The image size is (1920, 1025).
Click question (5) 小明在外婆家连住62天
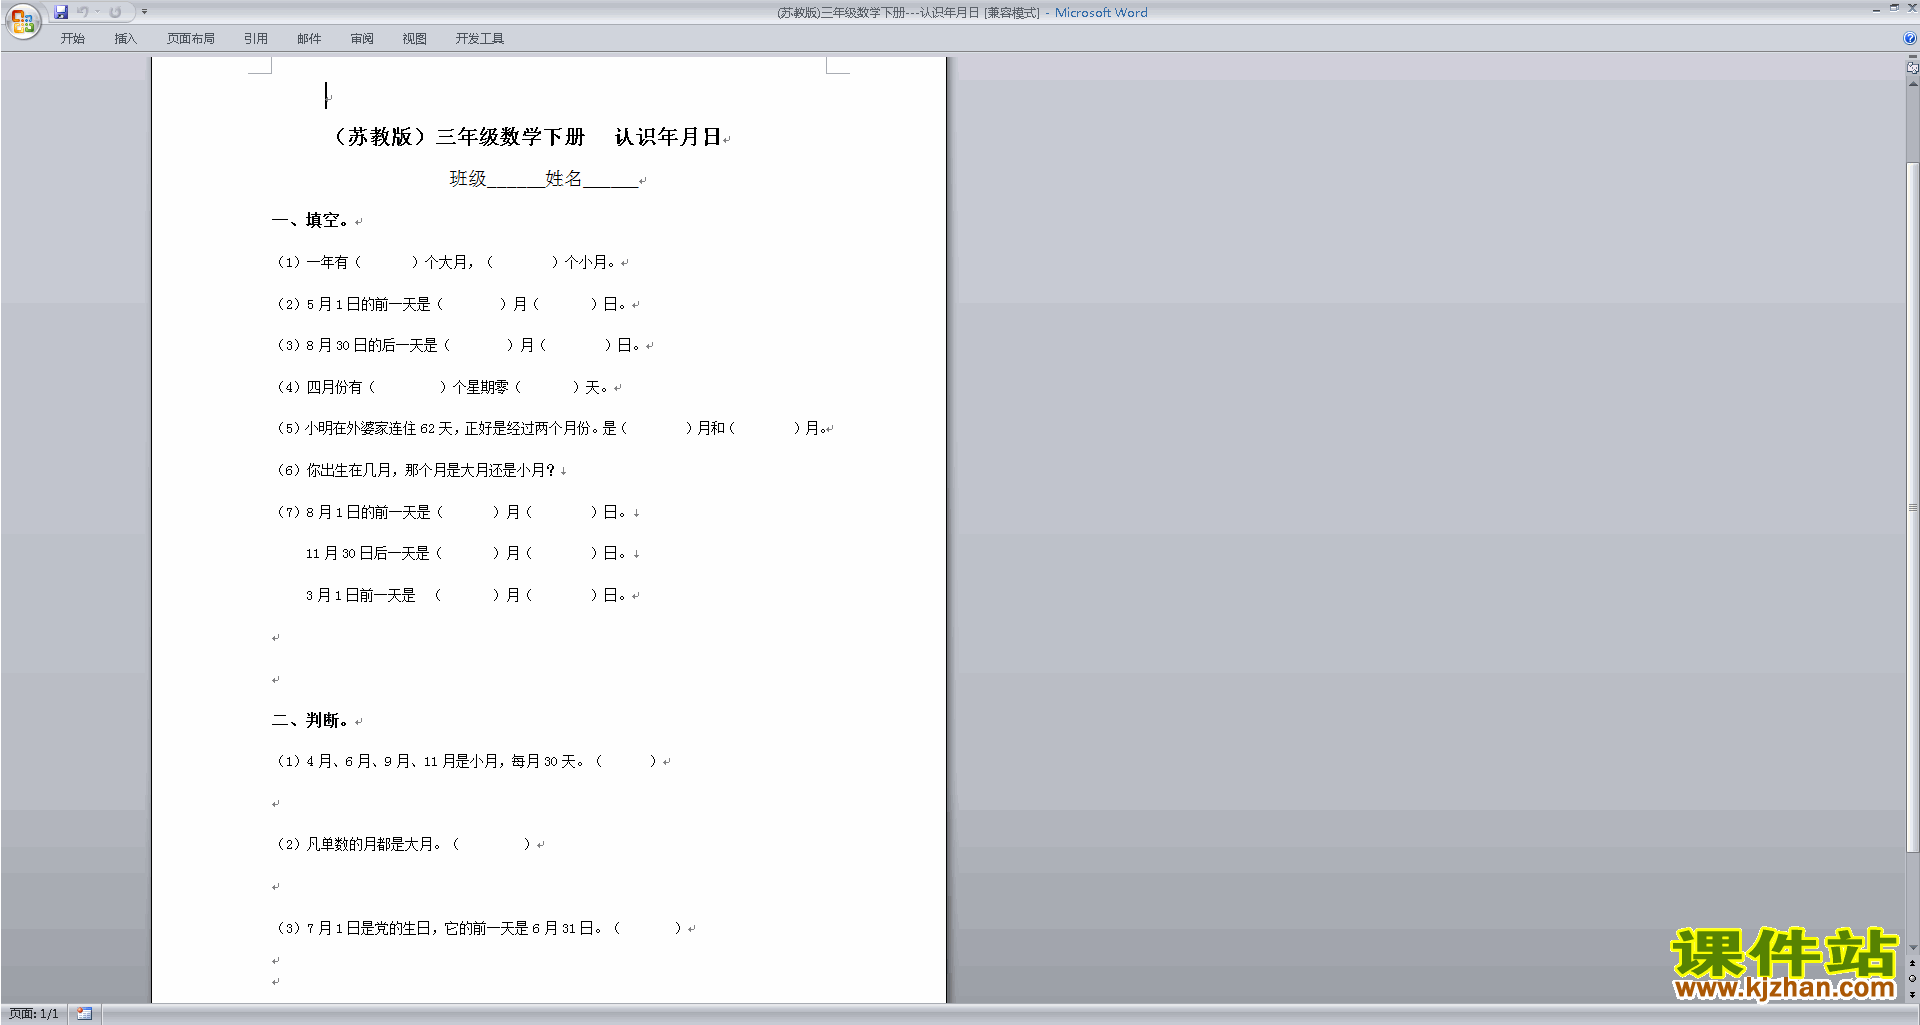[x=551, y=428]
